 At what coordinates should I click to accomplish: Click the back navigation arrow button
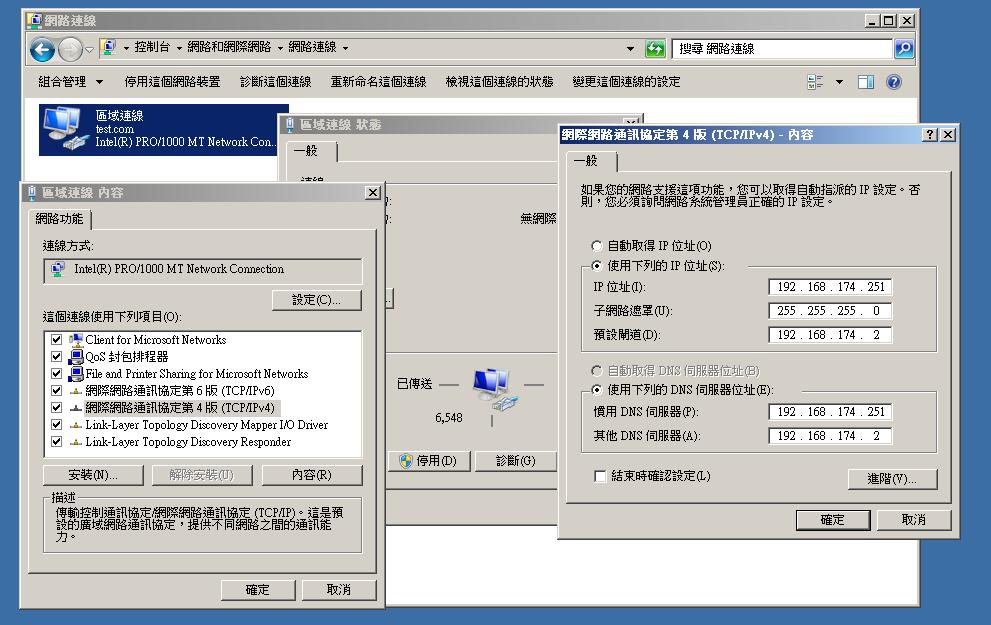[42, 48]
